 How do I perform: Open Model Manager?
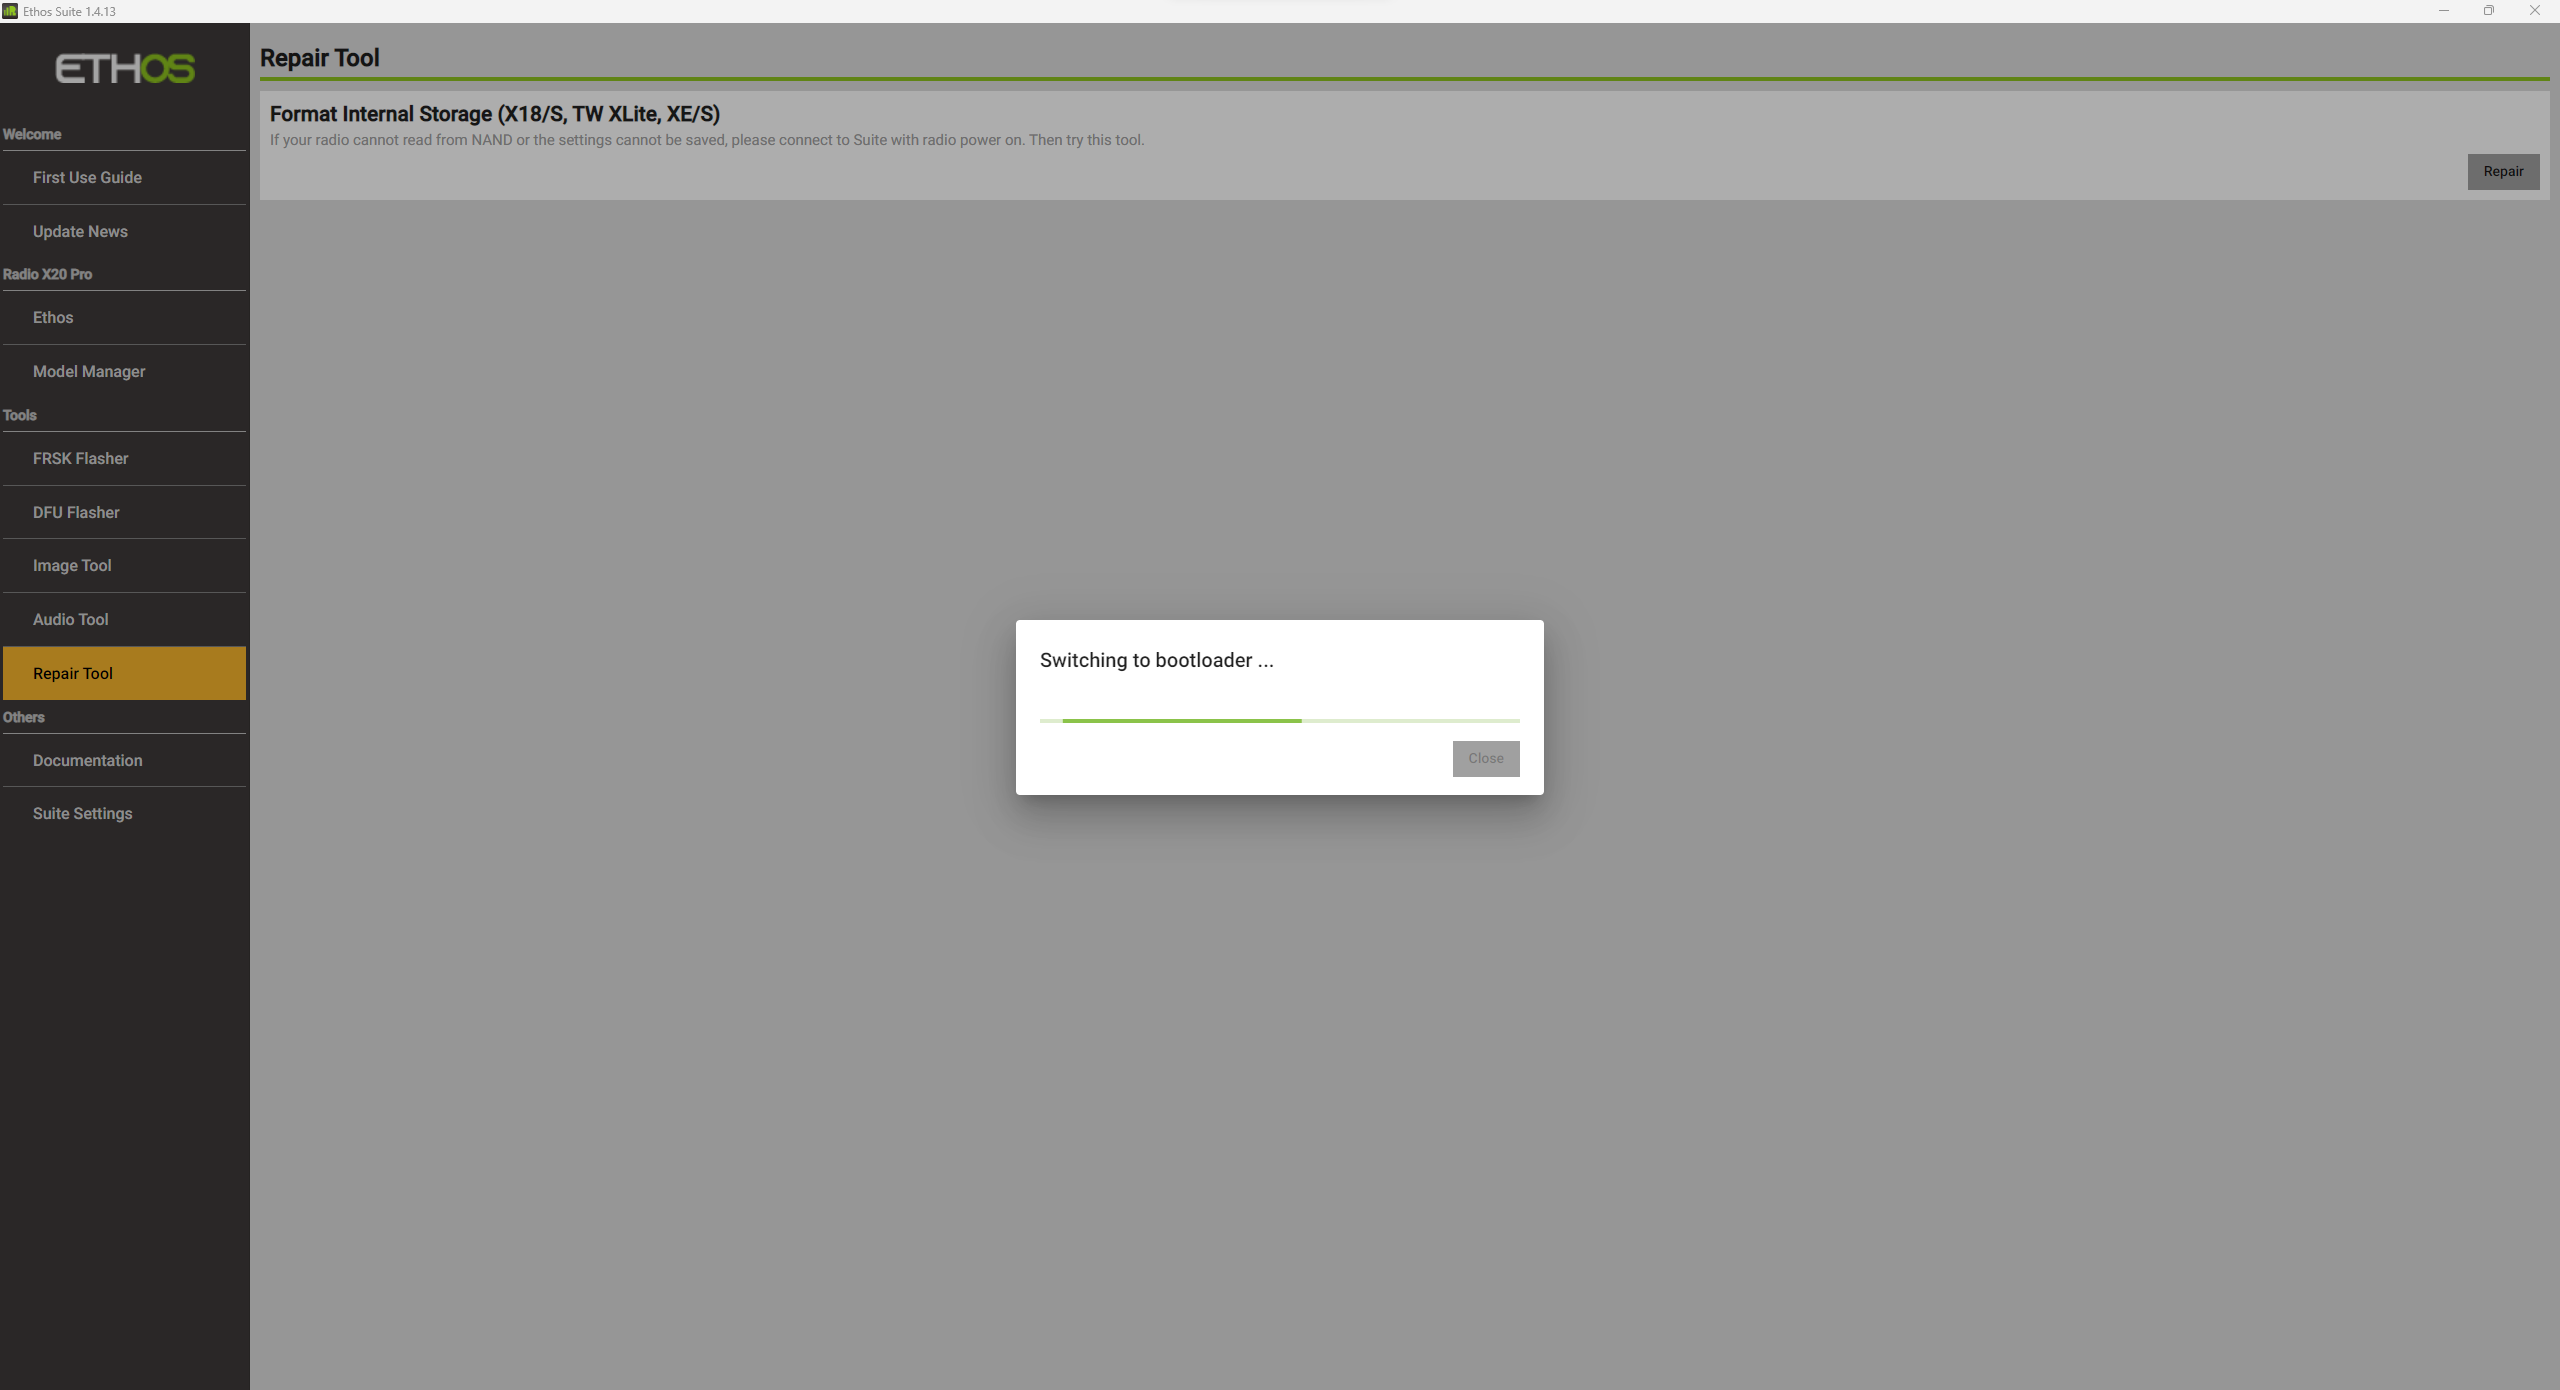89,371
